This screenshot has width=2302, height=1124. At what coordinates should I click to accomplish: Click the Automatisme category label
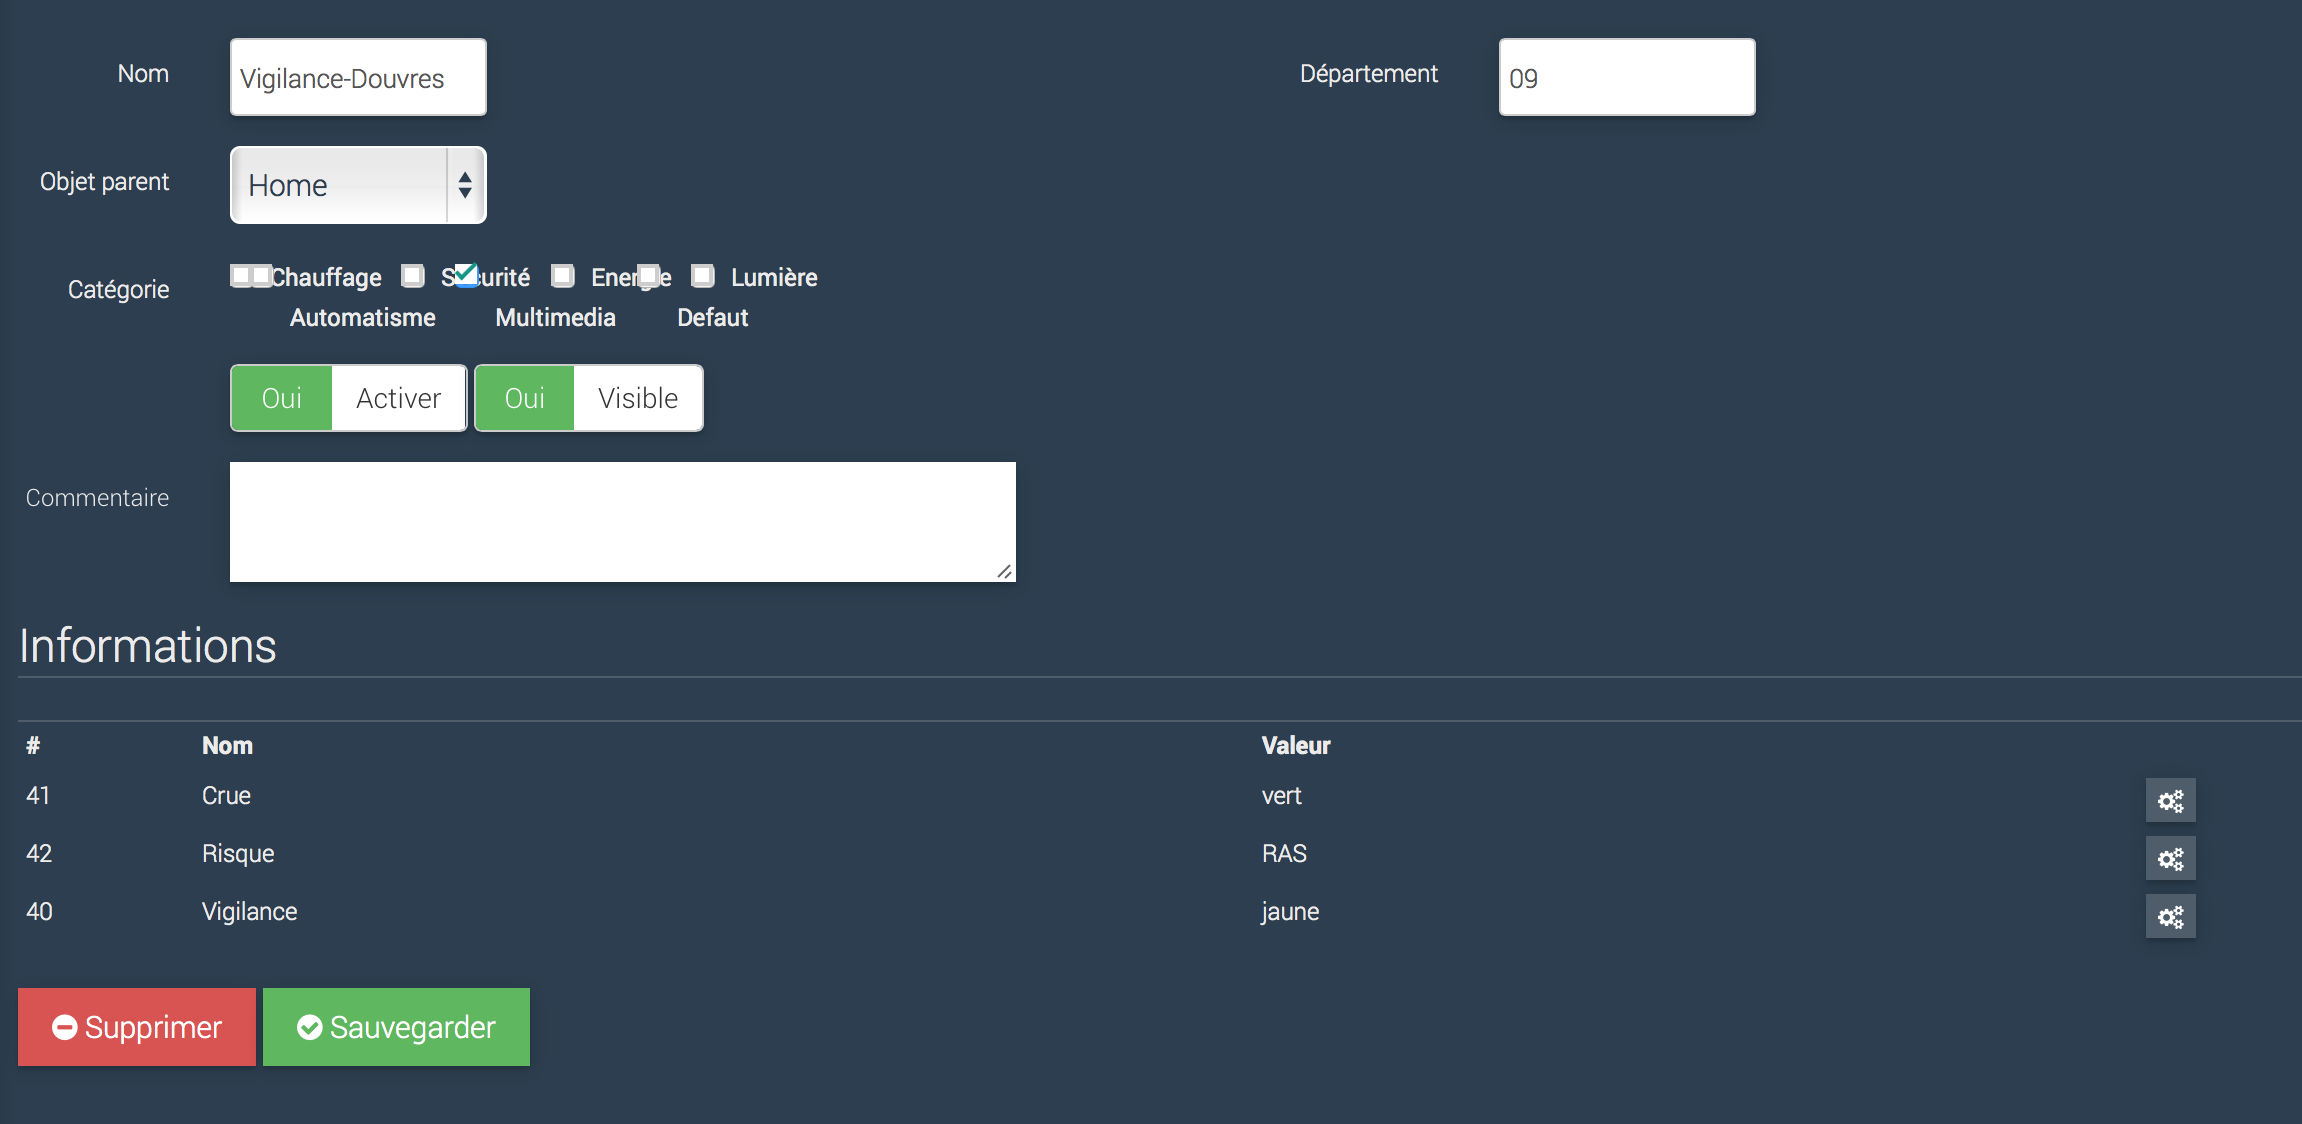[363, 317]
